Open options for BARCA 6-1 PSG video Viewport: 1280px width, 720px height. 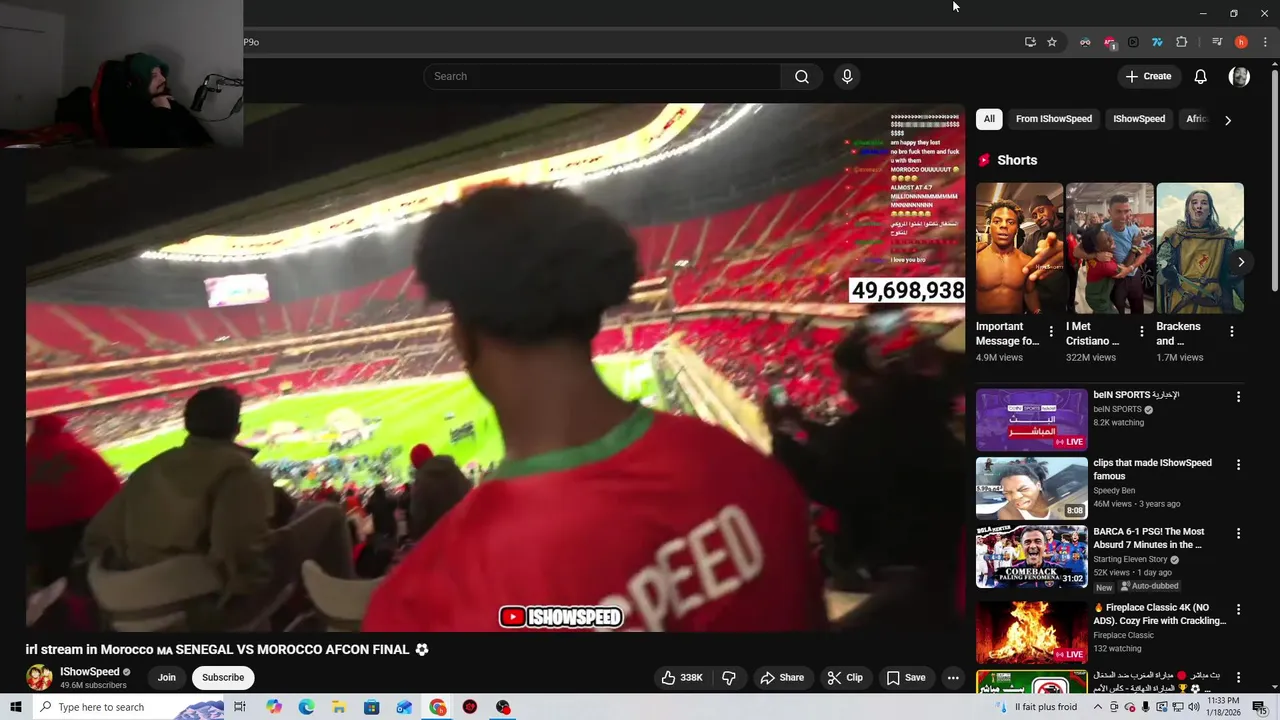[x=1238, y=534]
